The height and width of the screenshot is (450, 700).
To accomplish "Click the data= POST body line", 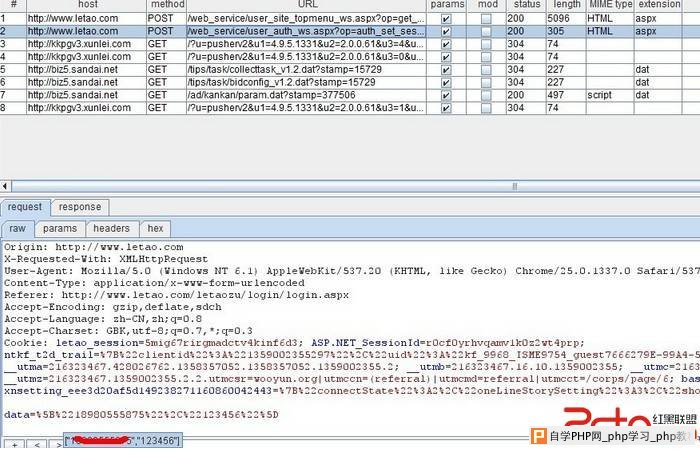I will [141, 415].
